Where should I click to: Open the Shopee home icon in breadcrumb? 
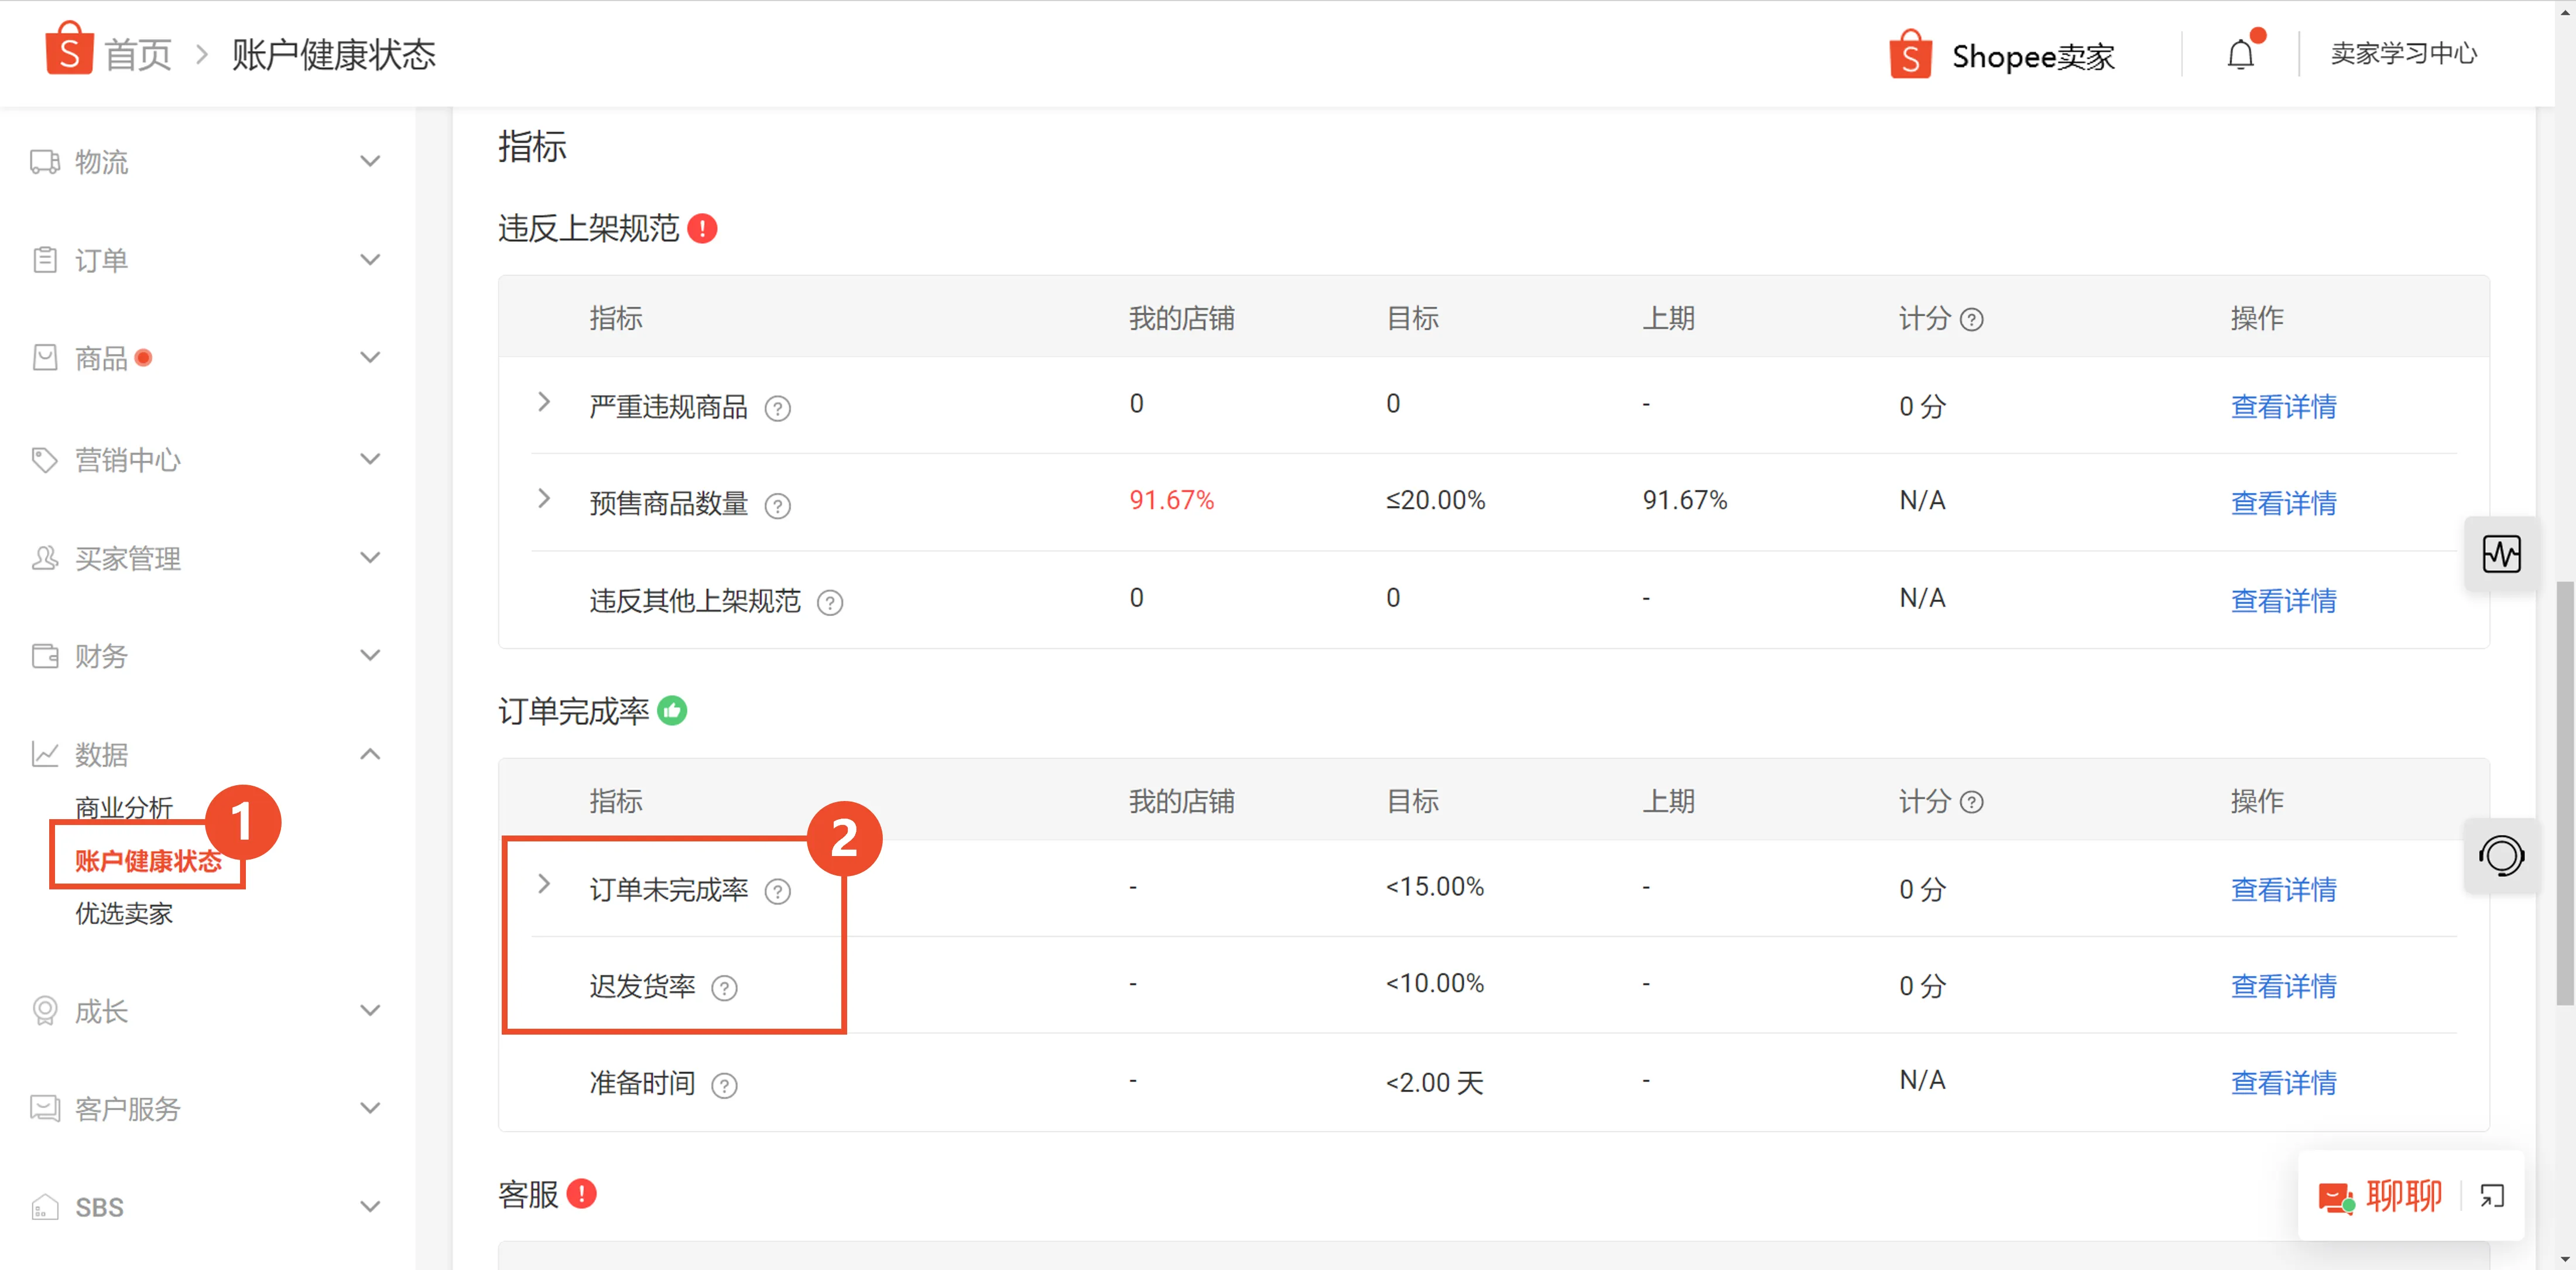click(x=68, y=51)
